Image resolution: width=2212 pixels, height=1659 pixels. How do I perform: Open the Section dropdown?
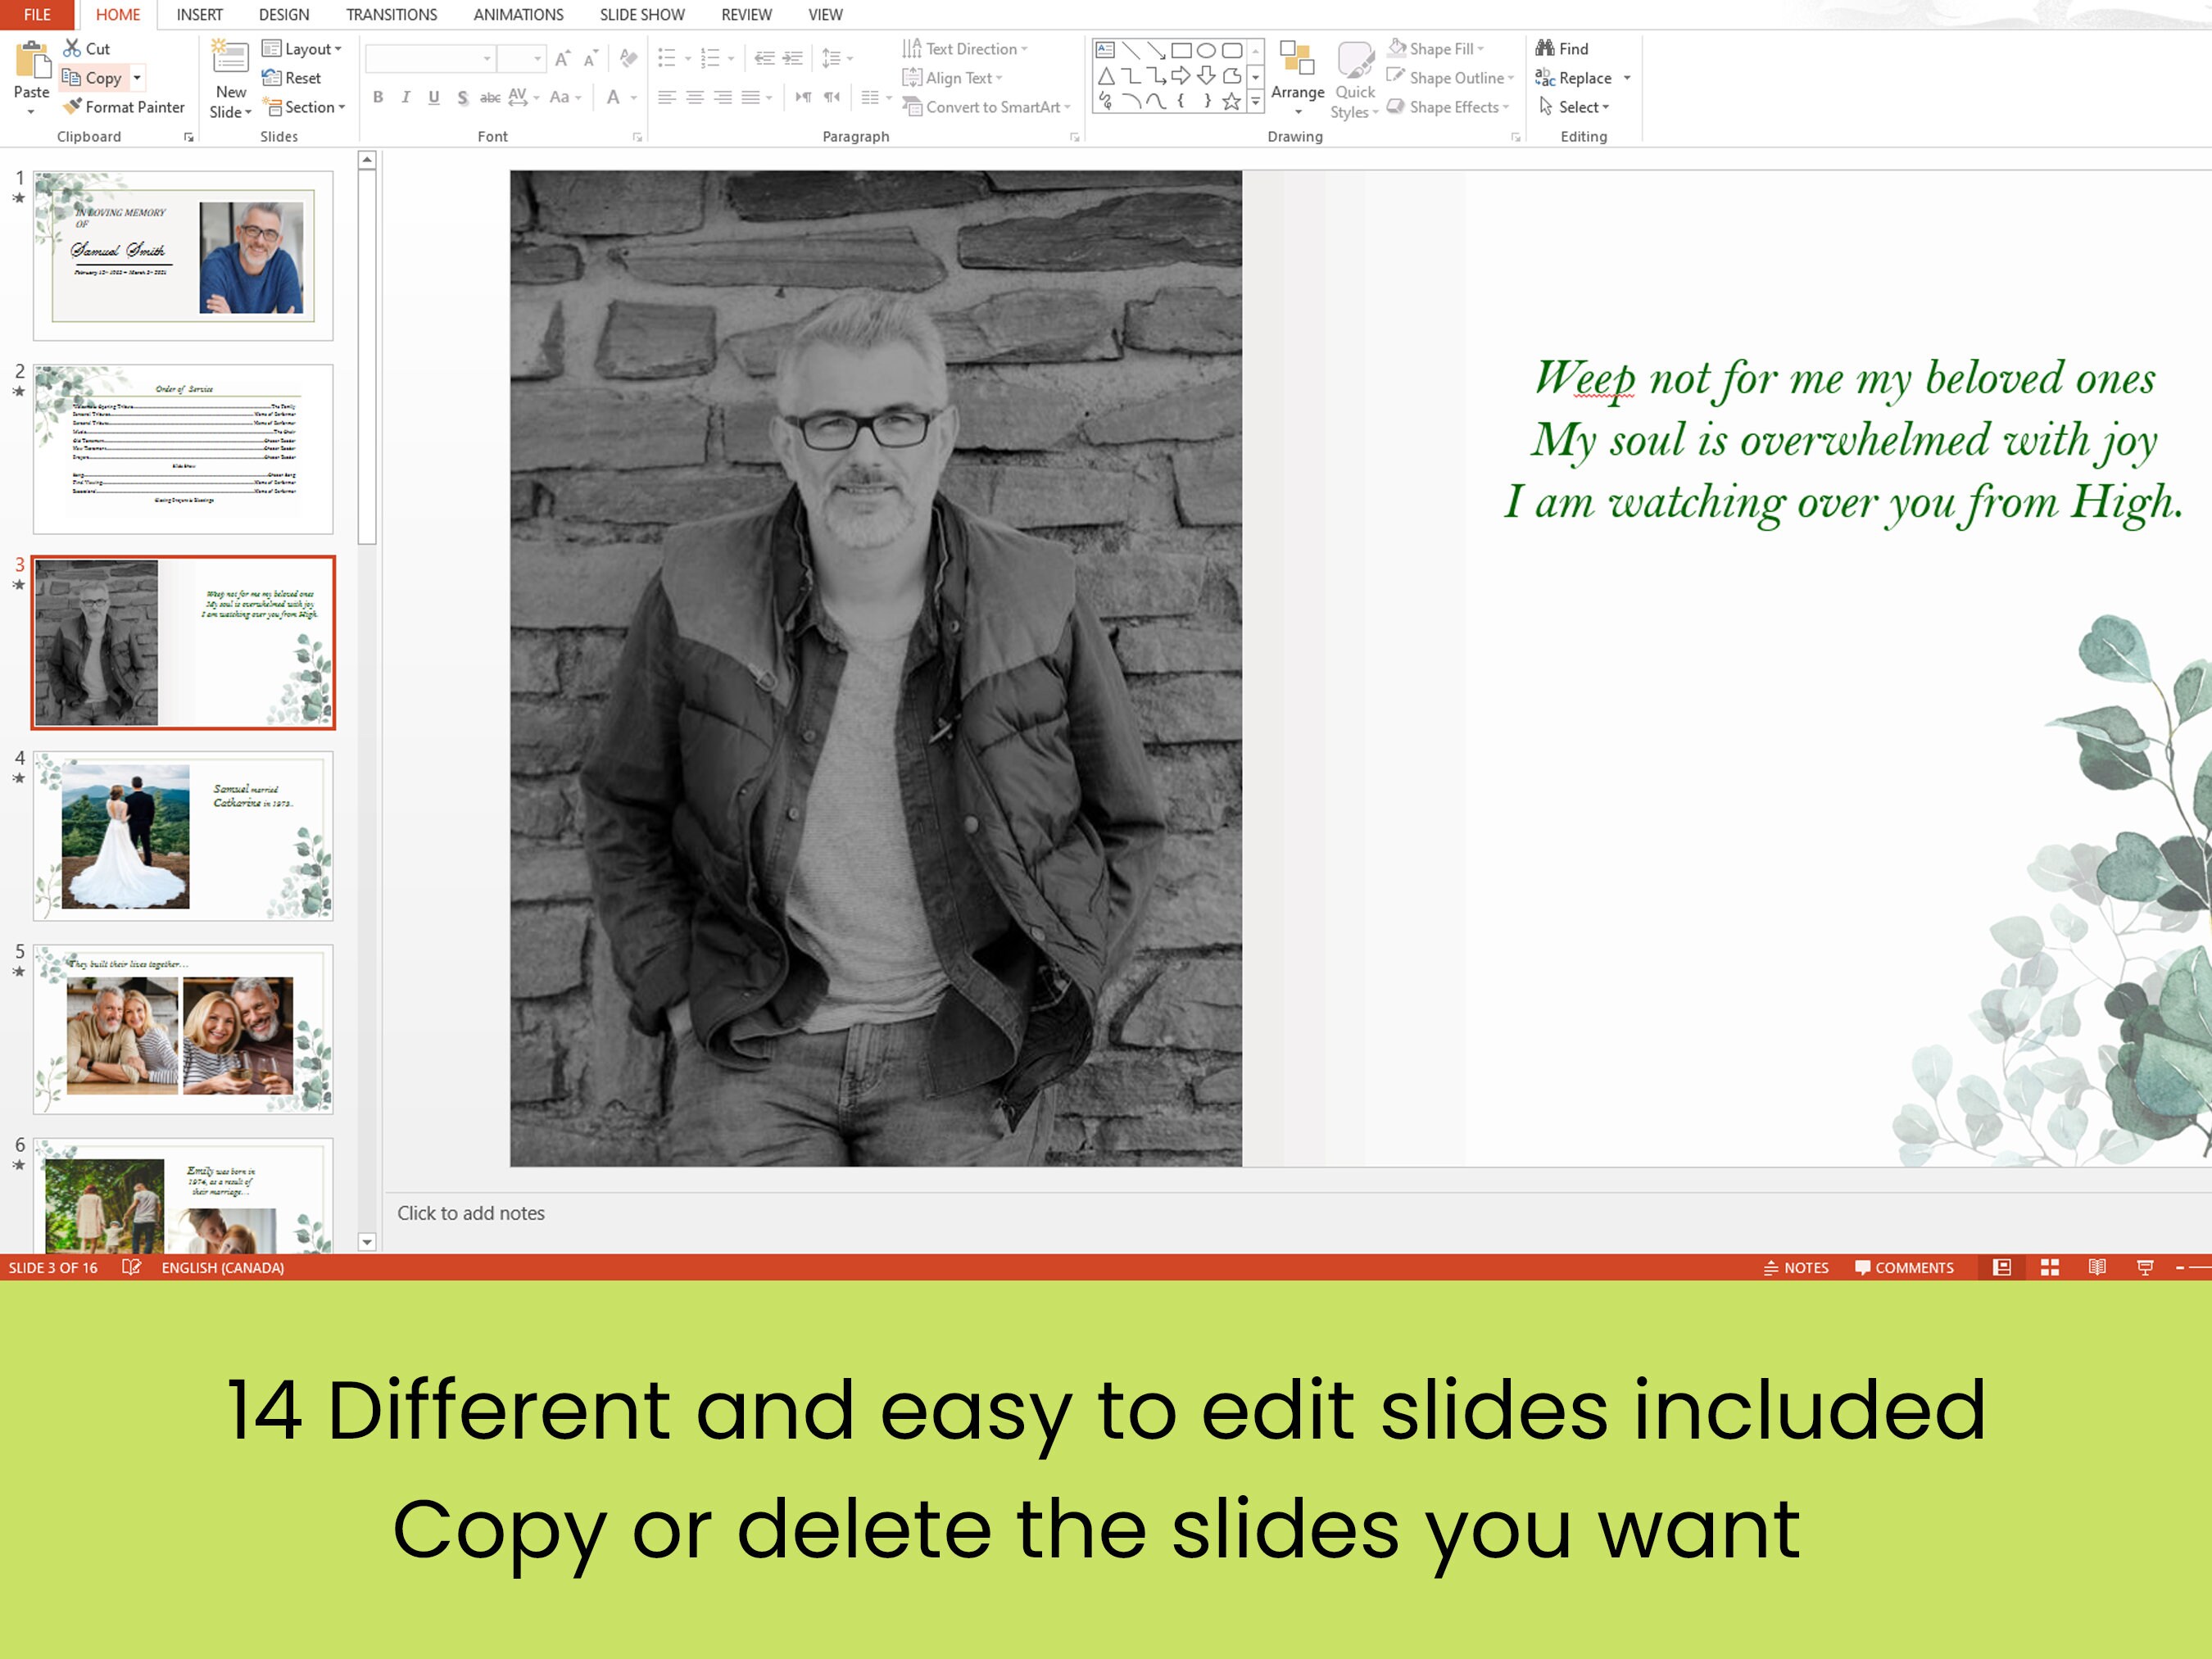click(303, 107)
